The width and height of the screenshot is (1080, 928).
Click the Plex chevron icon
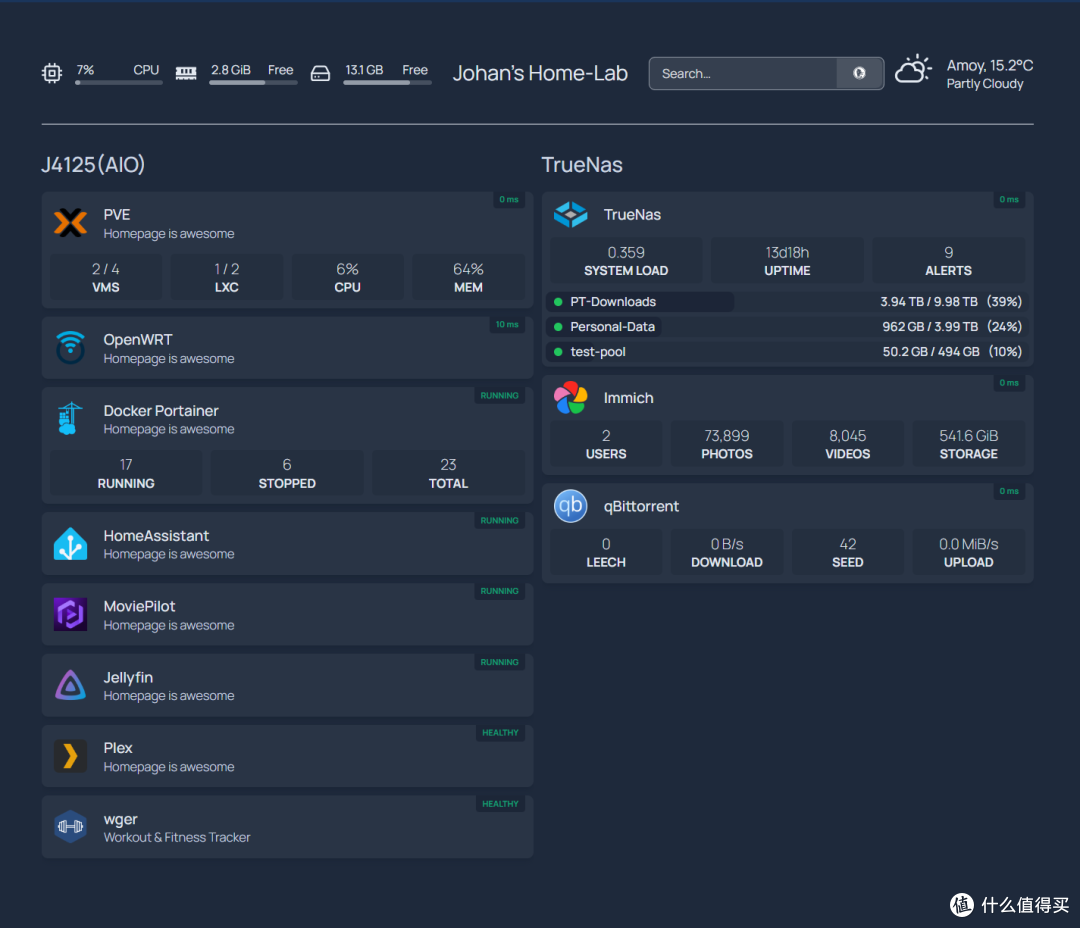70,757
